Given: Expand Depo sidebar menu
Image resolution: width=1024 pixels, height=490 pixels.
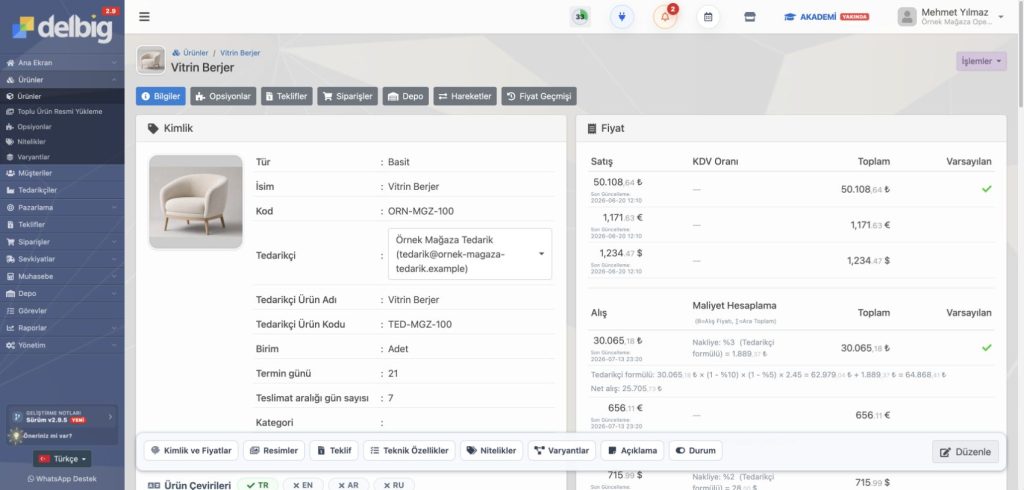Looking at the screenshot, I should pos(62,293).
